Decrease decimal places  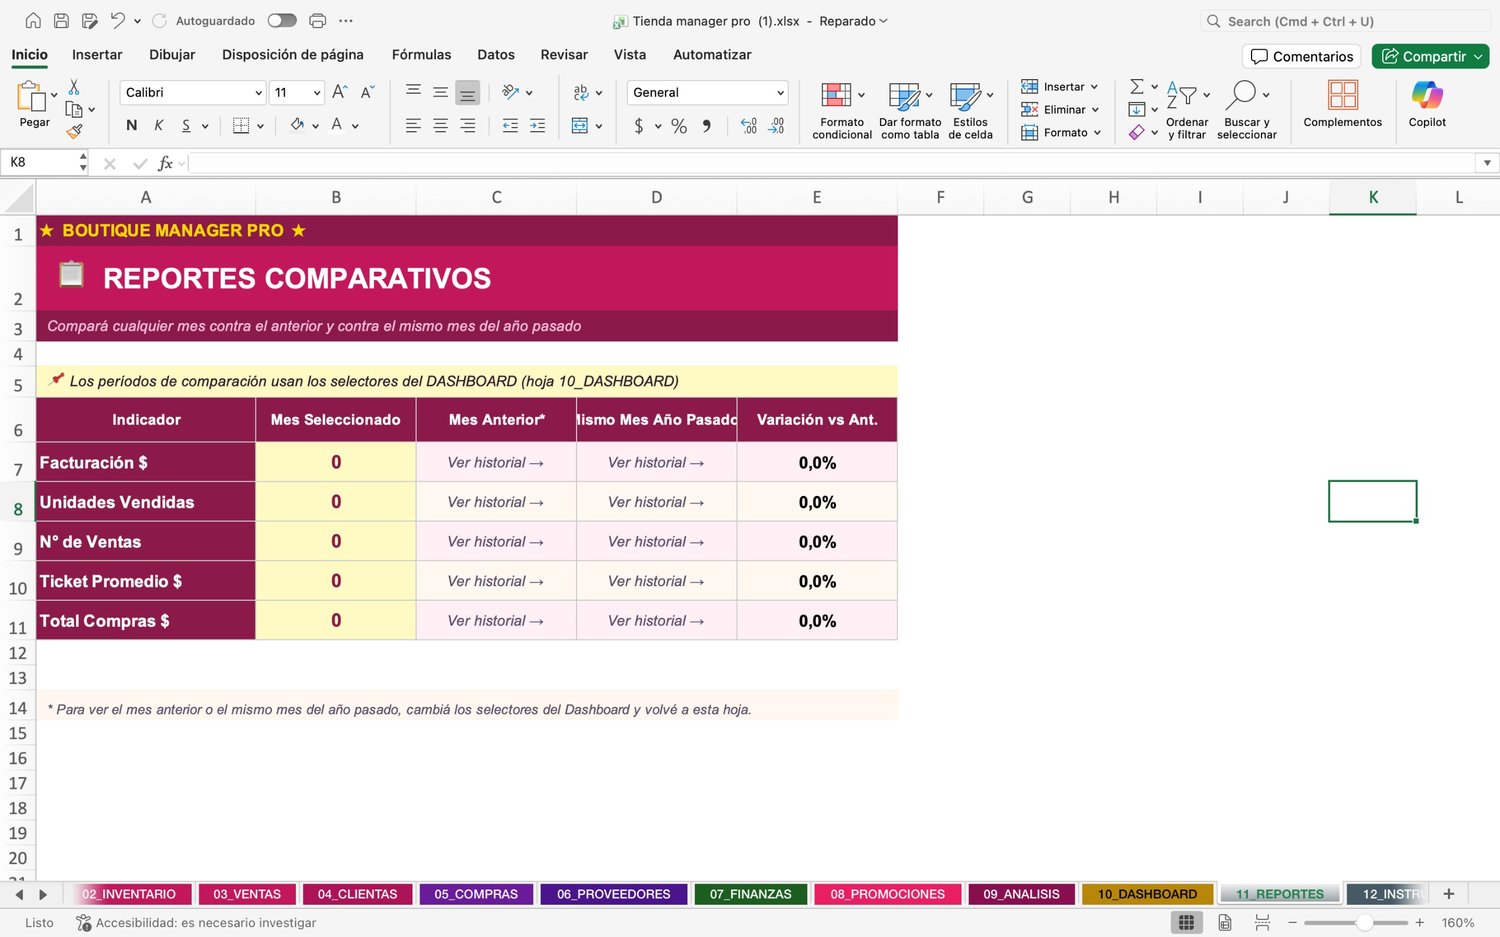tap(777, 126)
